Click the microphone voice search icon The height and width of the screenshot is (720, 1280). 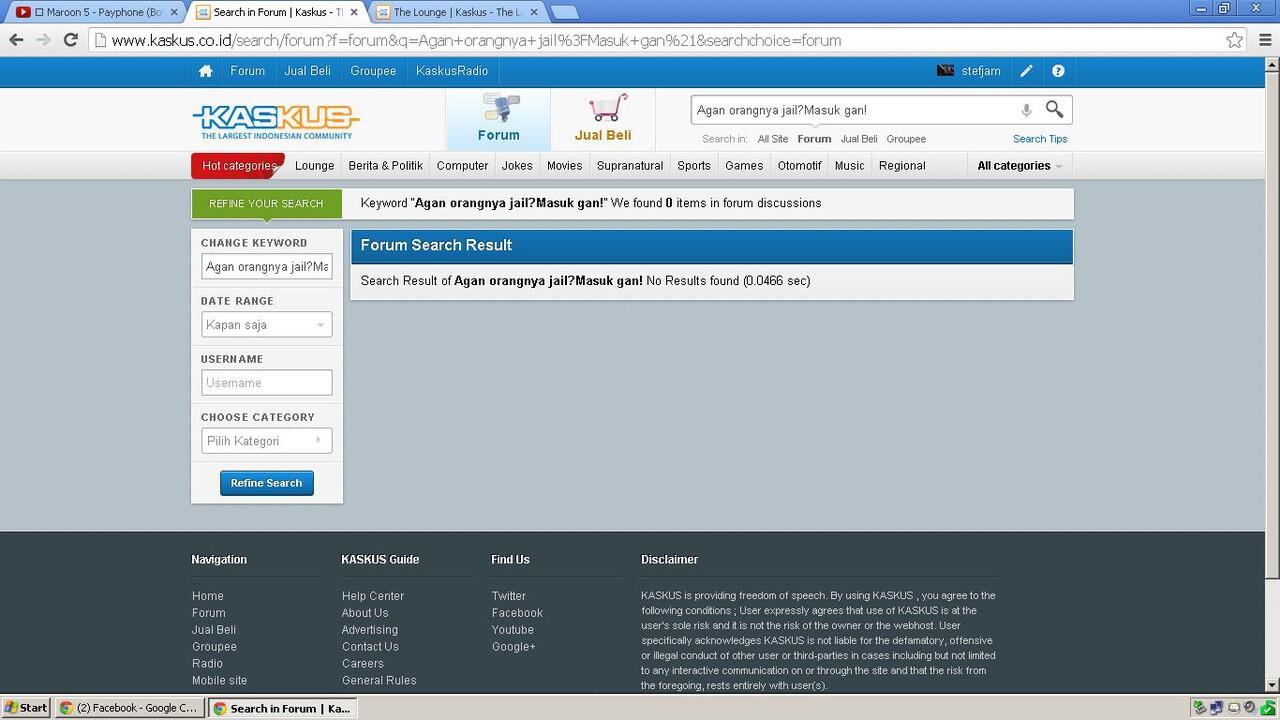pos(1026,110)
